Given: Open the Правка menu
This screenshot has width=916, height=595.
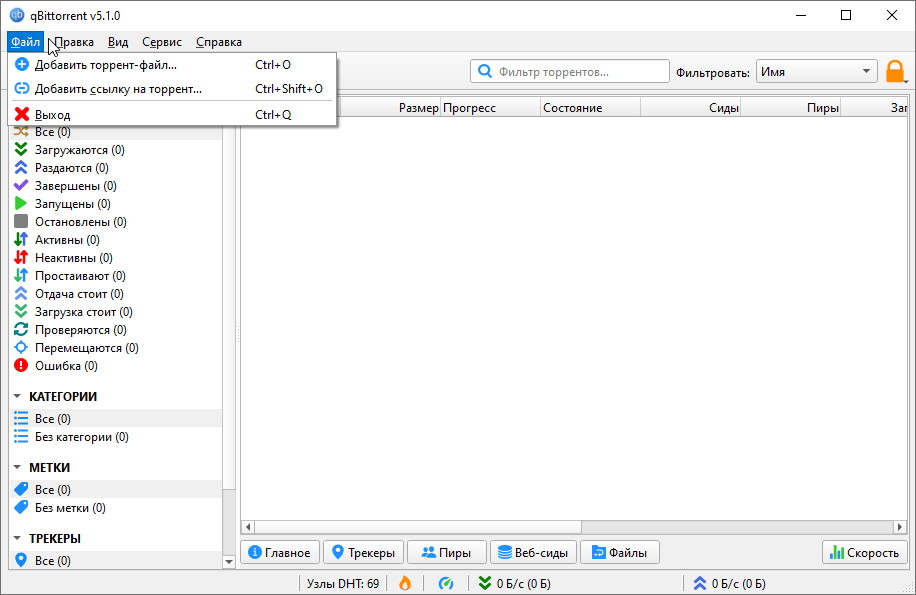Looking at the screenshot, I should coord(74,42).
